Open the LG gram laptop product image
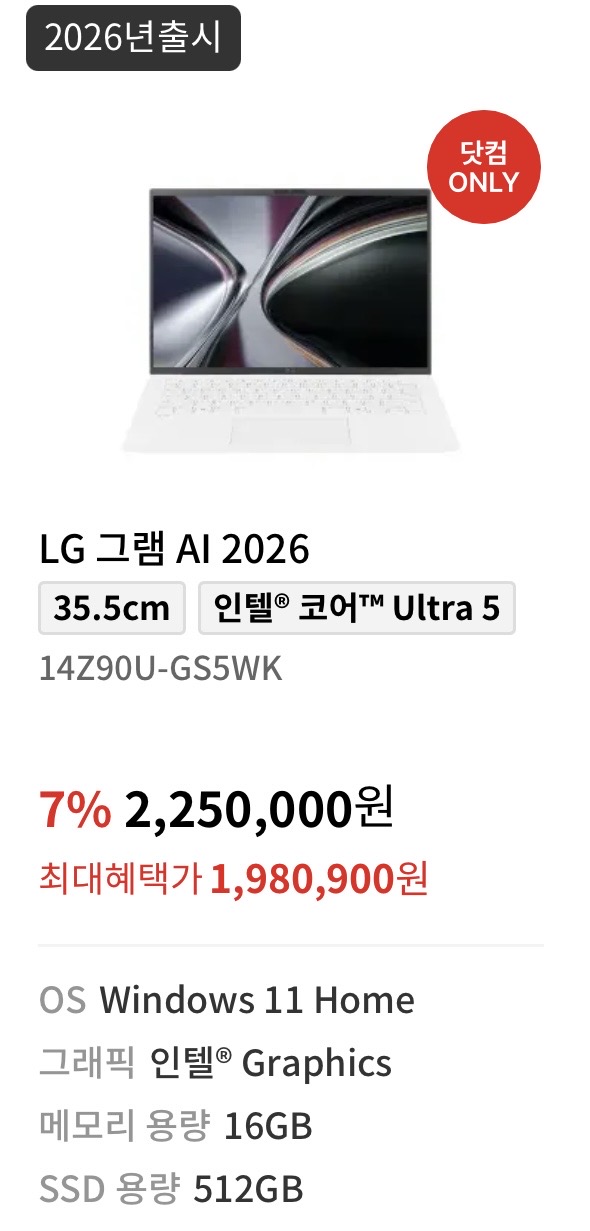This screenshot has height=1231, width=590. click(x=290, y=320)
